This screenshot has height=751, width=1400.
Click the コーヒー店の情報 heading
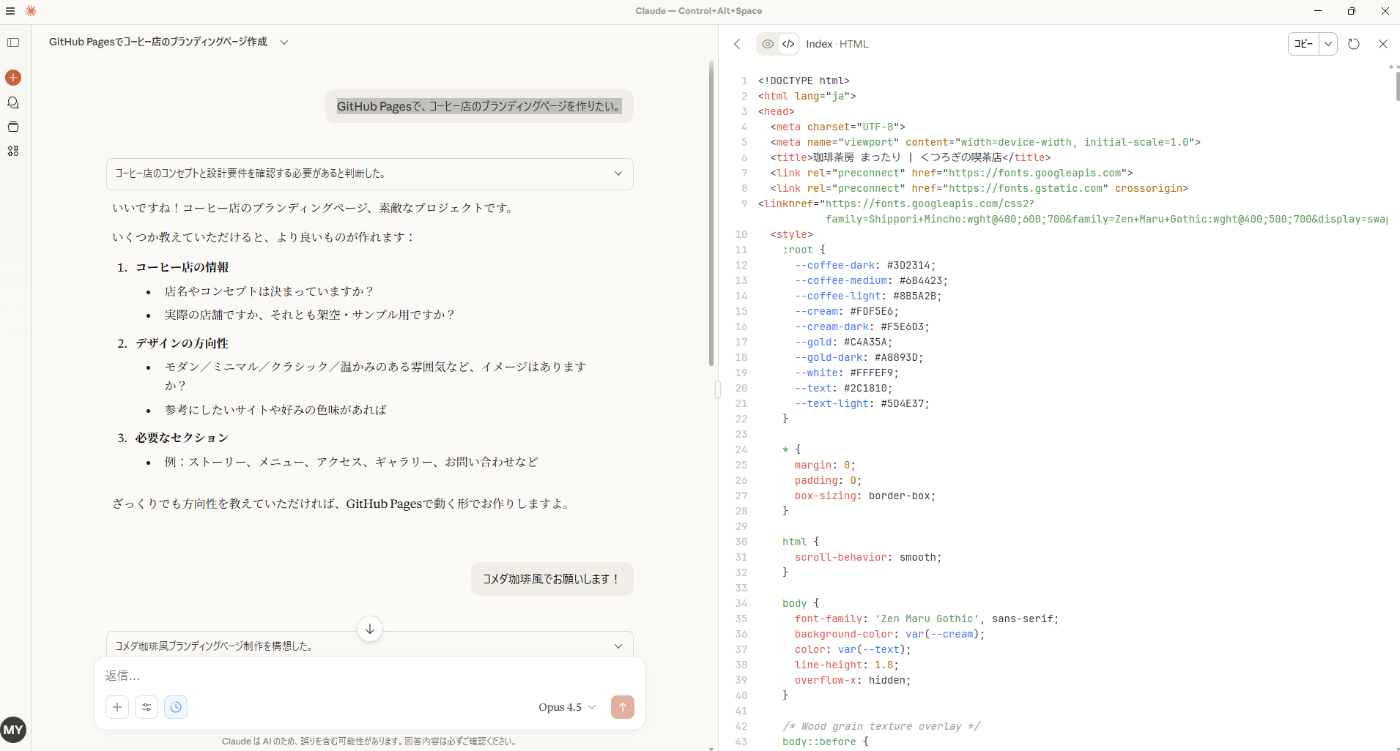pos(182,267)
